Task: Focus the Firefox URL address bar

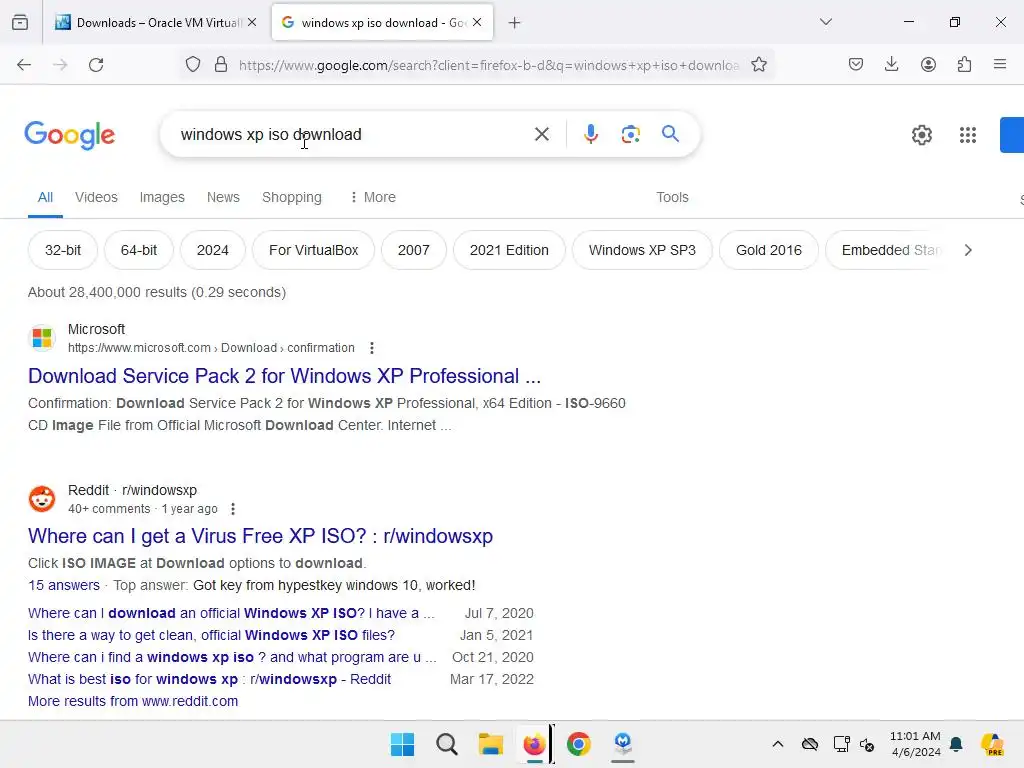Action: point(488,65)
